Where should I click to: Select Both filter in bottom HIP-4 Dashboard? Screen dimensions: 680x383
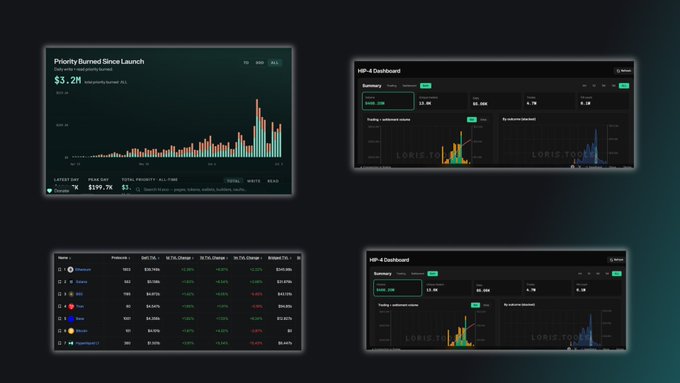coord(432,274)
